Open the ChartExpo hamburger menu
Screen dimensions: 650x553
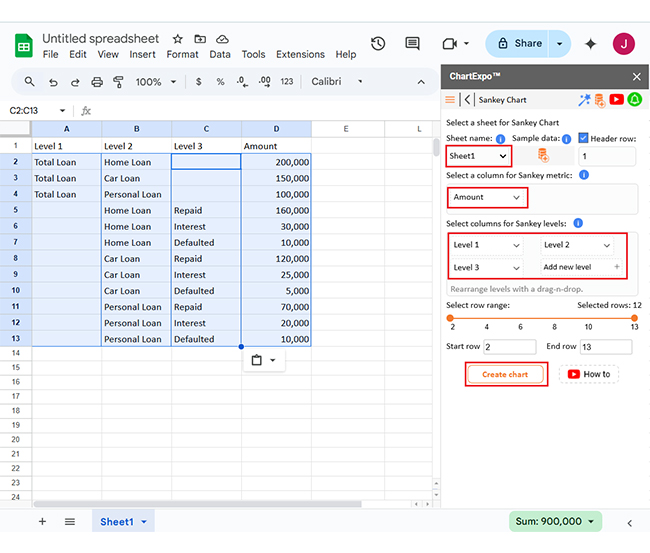pos(450,100)
